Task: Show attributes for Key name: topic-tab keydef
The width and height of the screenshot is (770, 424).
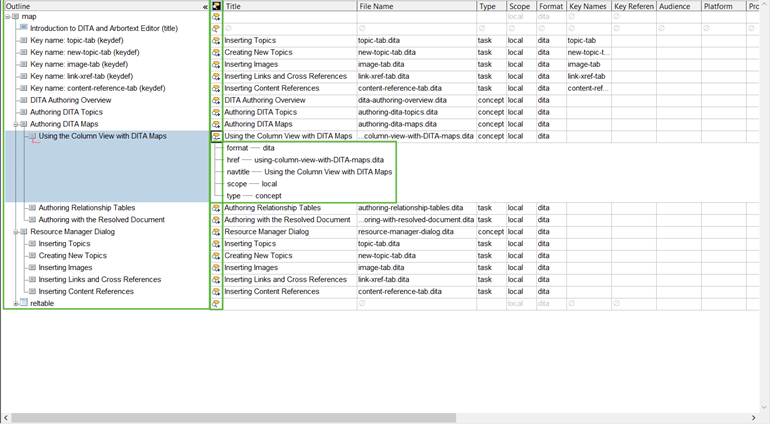Action: point(216,40)
